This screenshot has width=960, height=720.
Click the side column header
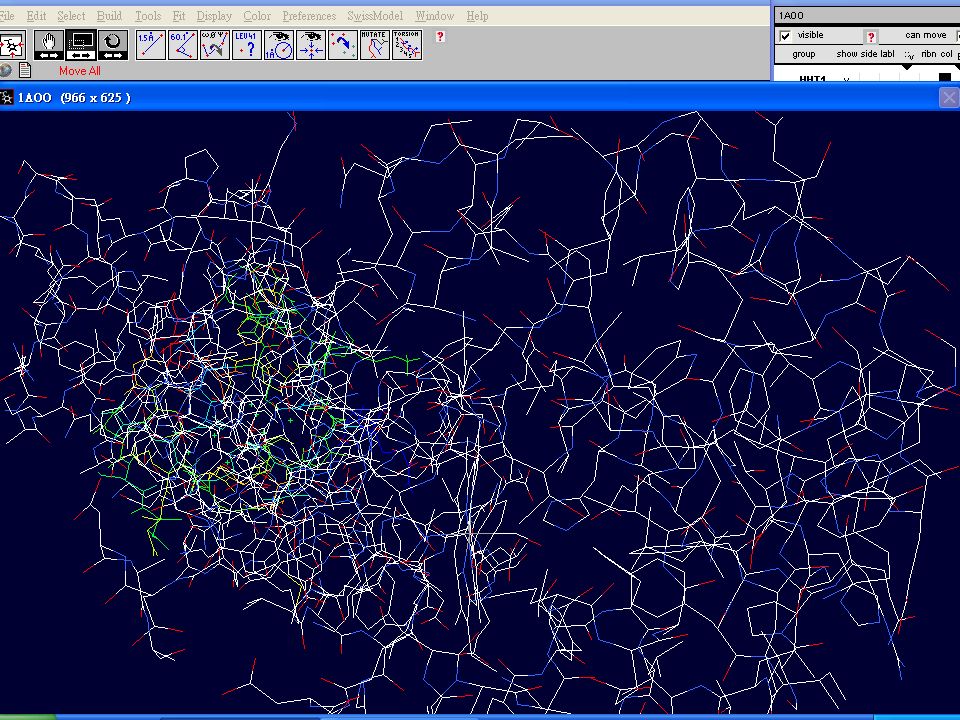869,54
